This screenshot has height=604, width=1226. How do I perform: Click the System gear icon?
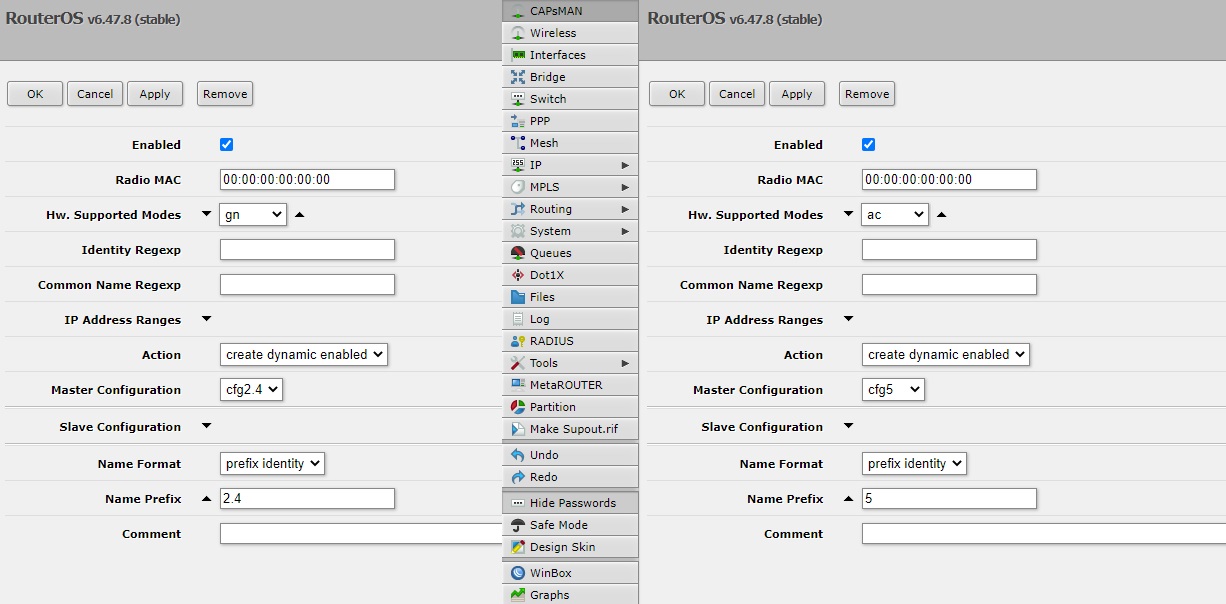[x=517, y=231]
